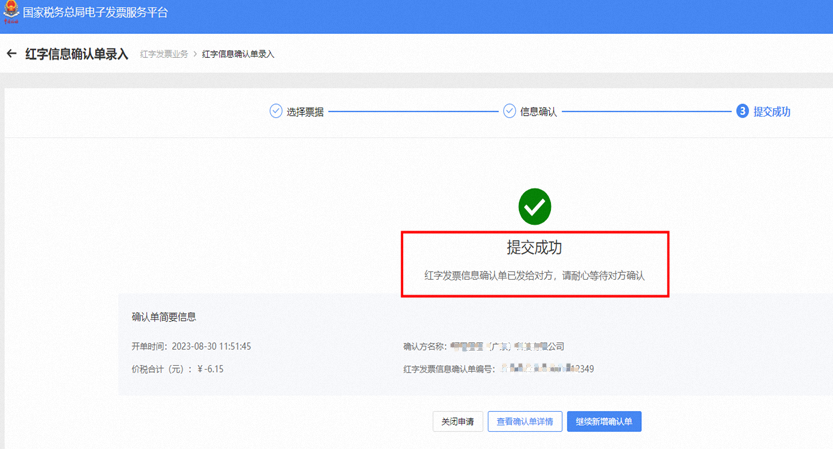
Task: Click the 价税合计 ¥-6.15 value
Action: (210, 369)
